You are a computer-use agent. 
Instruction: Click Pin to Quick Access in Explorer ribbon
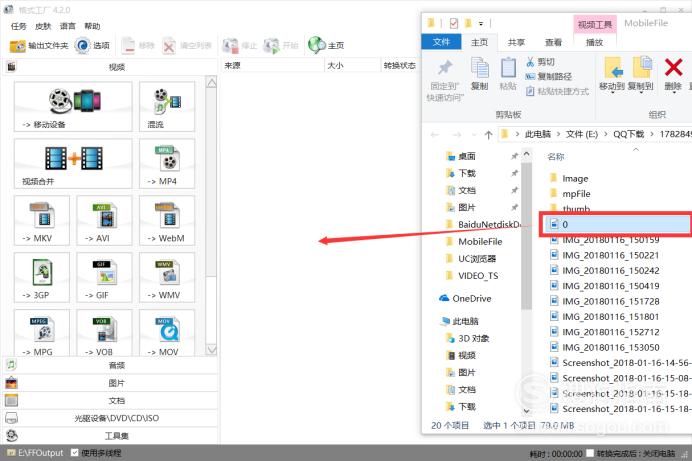pyautogui.click(x=444, y=80)
